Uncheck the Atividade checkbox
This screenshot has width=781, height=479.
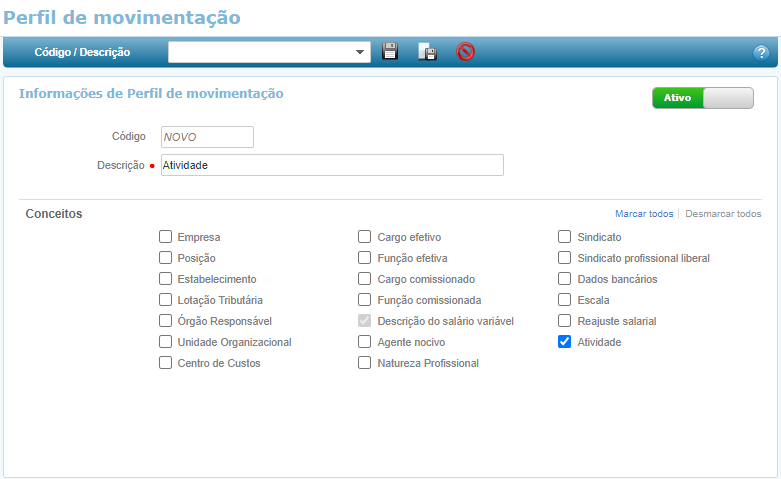[x=565, y=342]
